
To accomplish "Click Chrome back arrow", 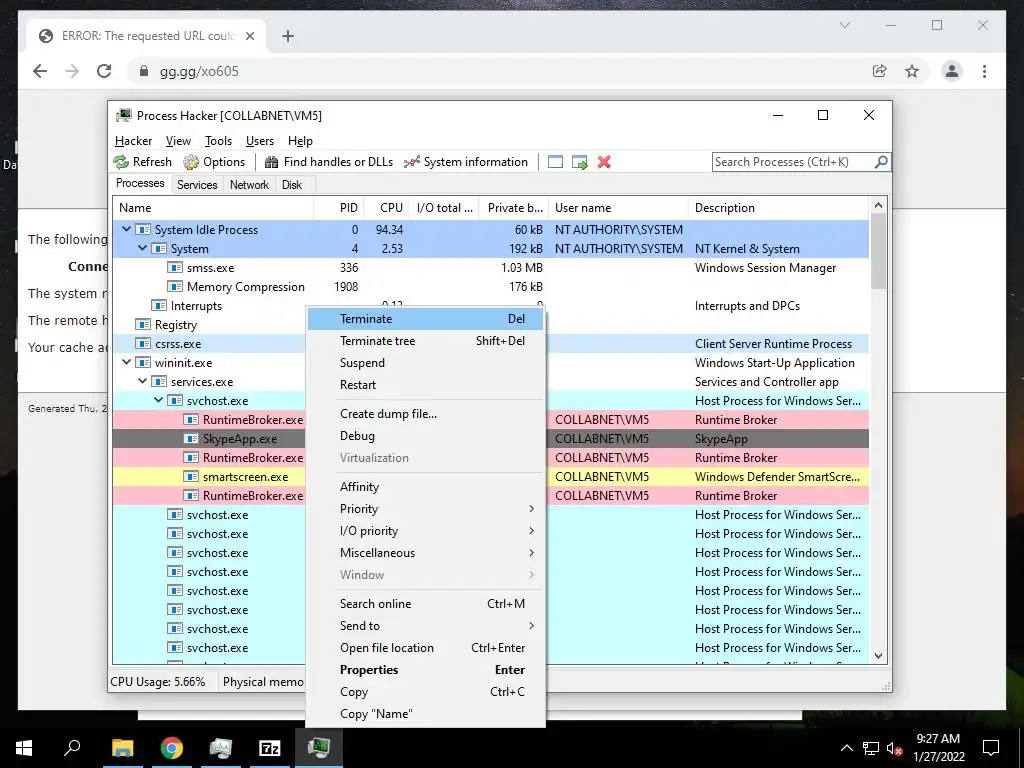I will pyautogui.click(x=40, y=71).
